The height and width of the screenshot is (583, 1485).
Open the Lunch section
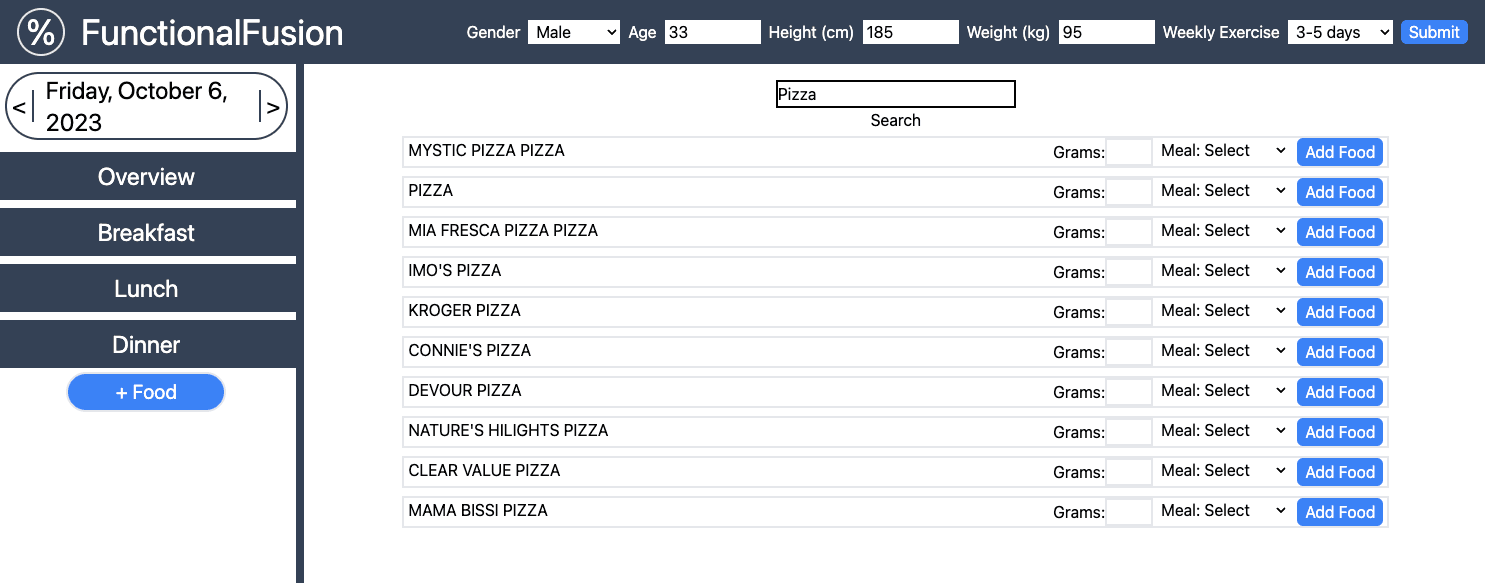(x=146, y=289)
